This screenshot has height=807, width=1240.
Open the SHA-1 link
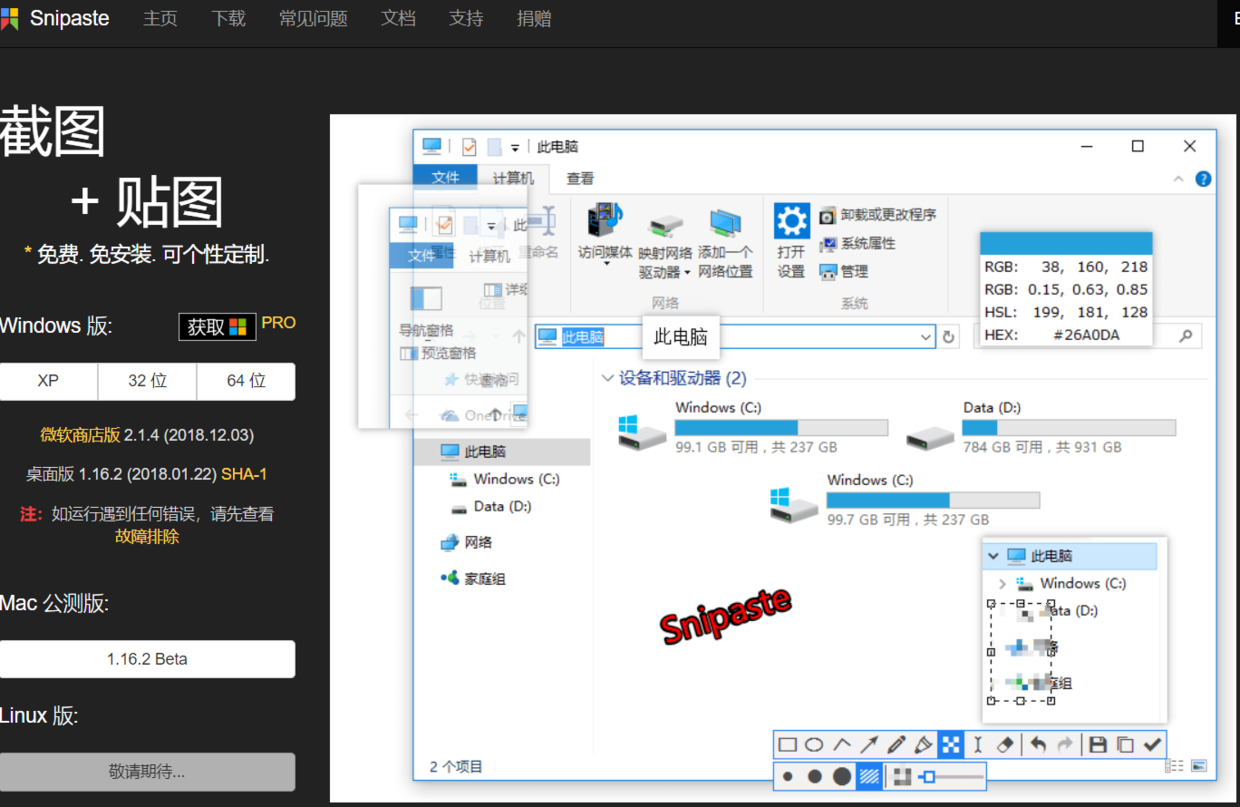coord(244,474)
